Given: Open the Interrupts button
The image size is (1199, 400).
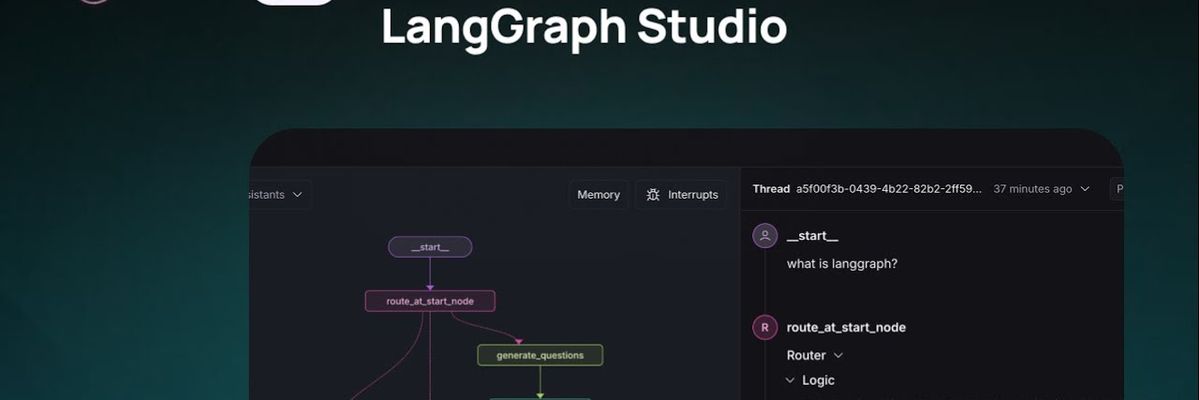Looking at the screenshot, I should click(x=681, y=194).
